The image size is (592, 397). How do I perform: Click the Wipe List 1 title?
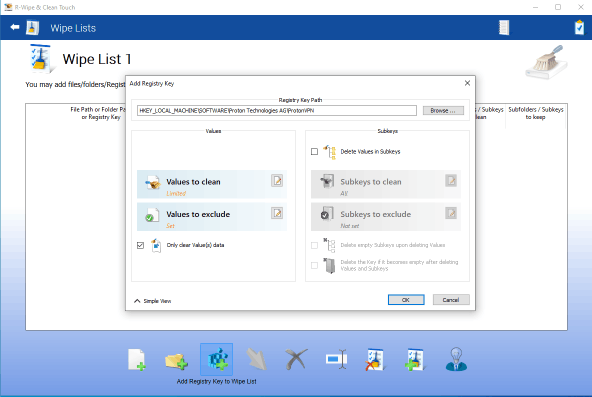97,59
